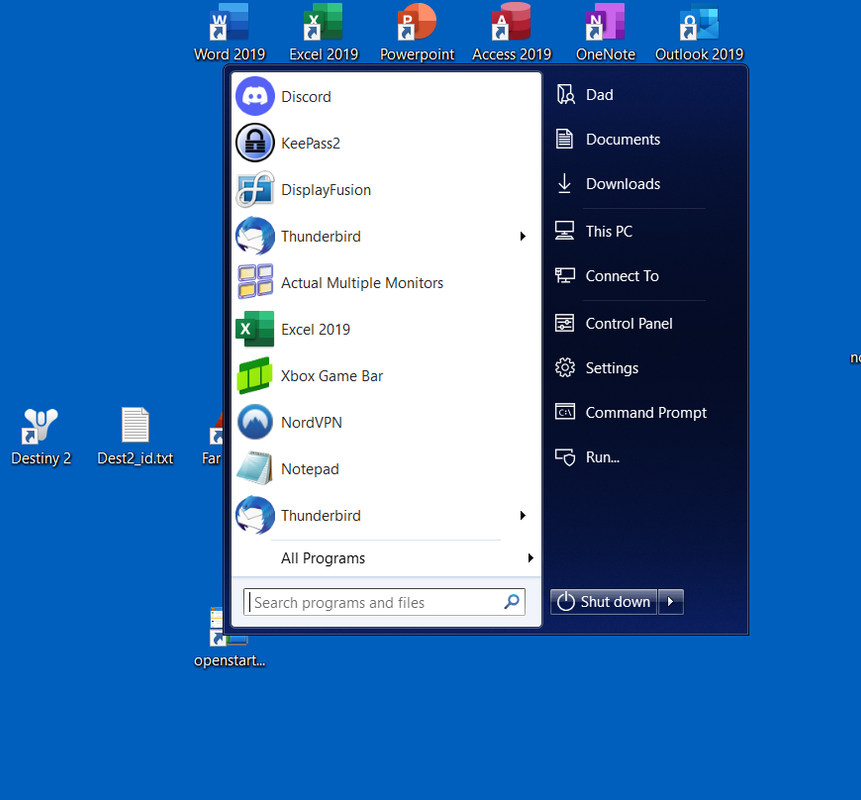Open the Xbox Game Bar icon

pos(255,376)
